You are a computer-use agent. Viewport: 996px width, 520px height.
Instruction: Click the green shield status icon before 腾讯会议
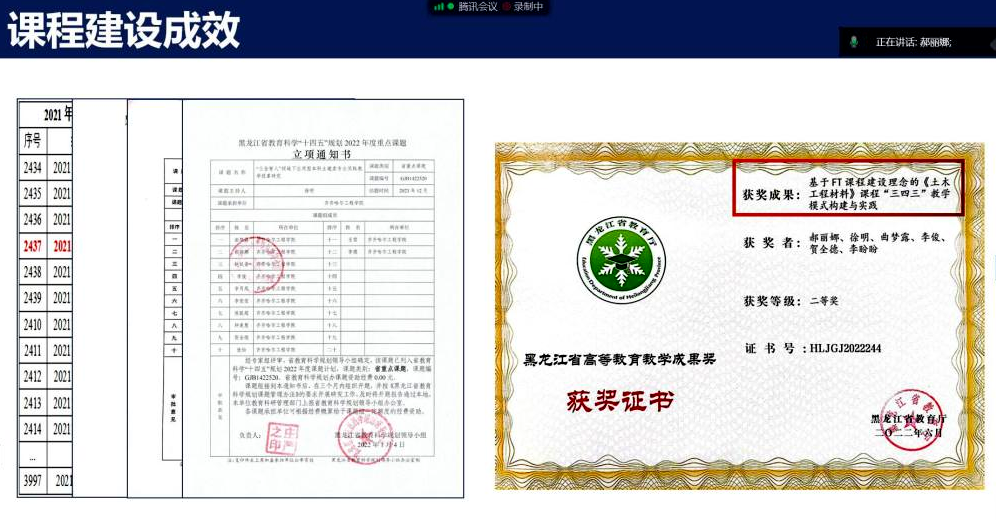pos(451,7)
